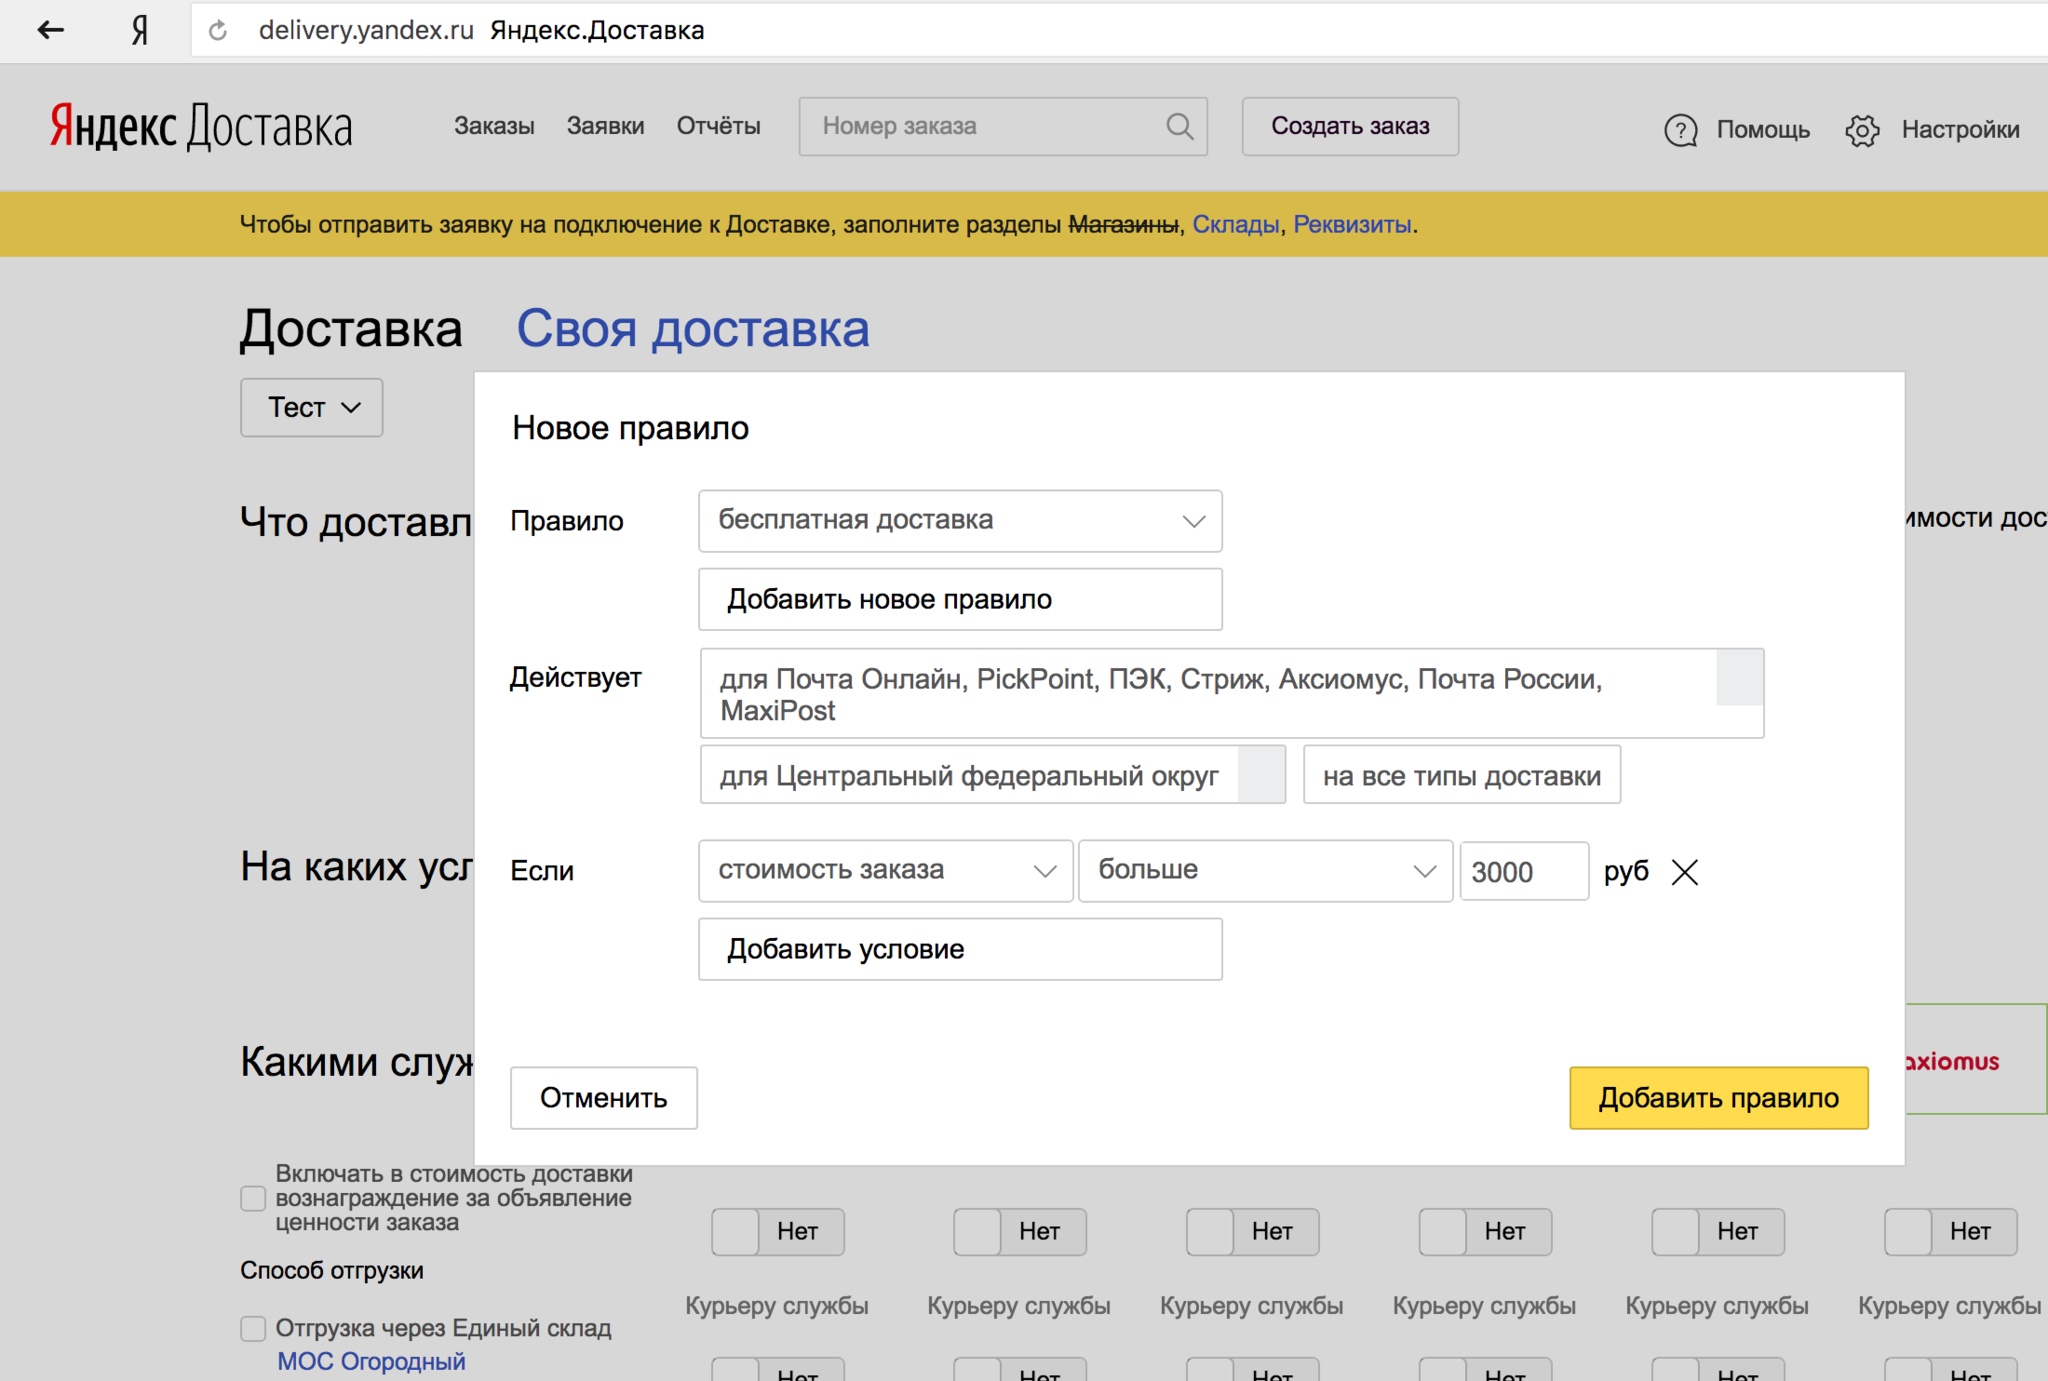Click the Яндекс Доставка logo
Screen dimensions: 2048x1381
pos(201,127)
